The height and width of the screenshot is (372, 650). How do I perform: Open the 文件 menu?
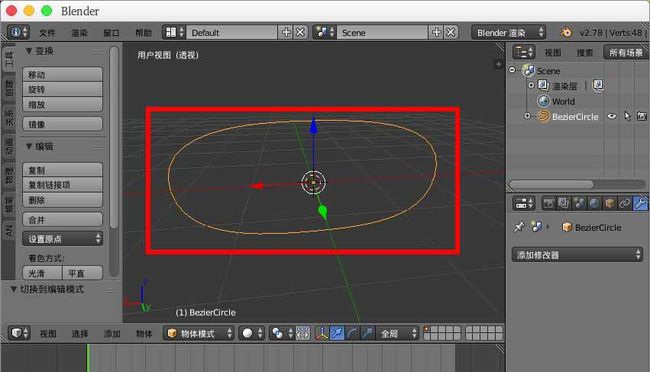point(47,33)
